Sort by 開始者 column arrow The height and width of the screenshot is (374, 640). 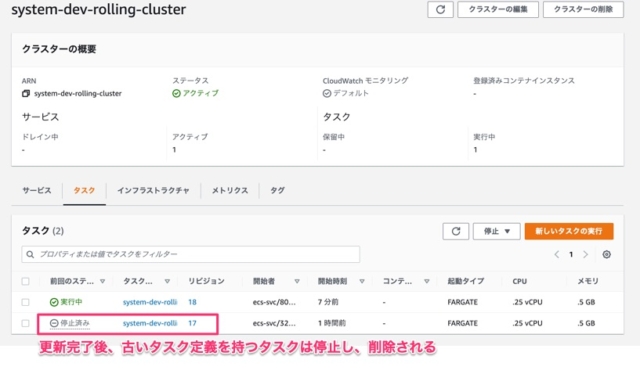click(x=297, y=281)
